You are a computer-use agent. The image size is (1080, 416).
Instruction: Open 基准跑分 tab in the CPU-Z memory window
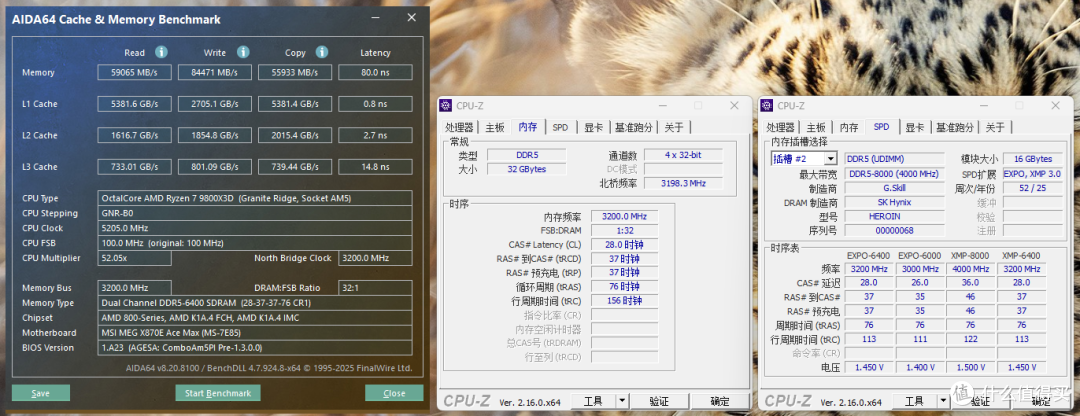coord(634,127)
